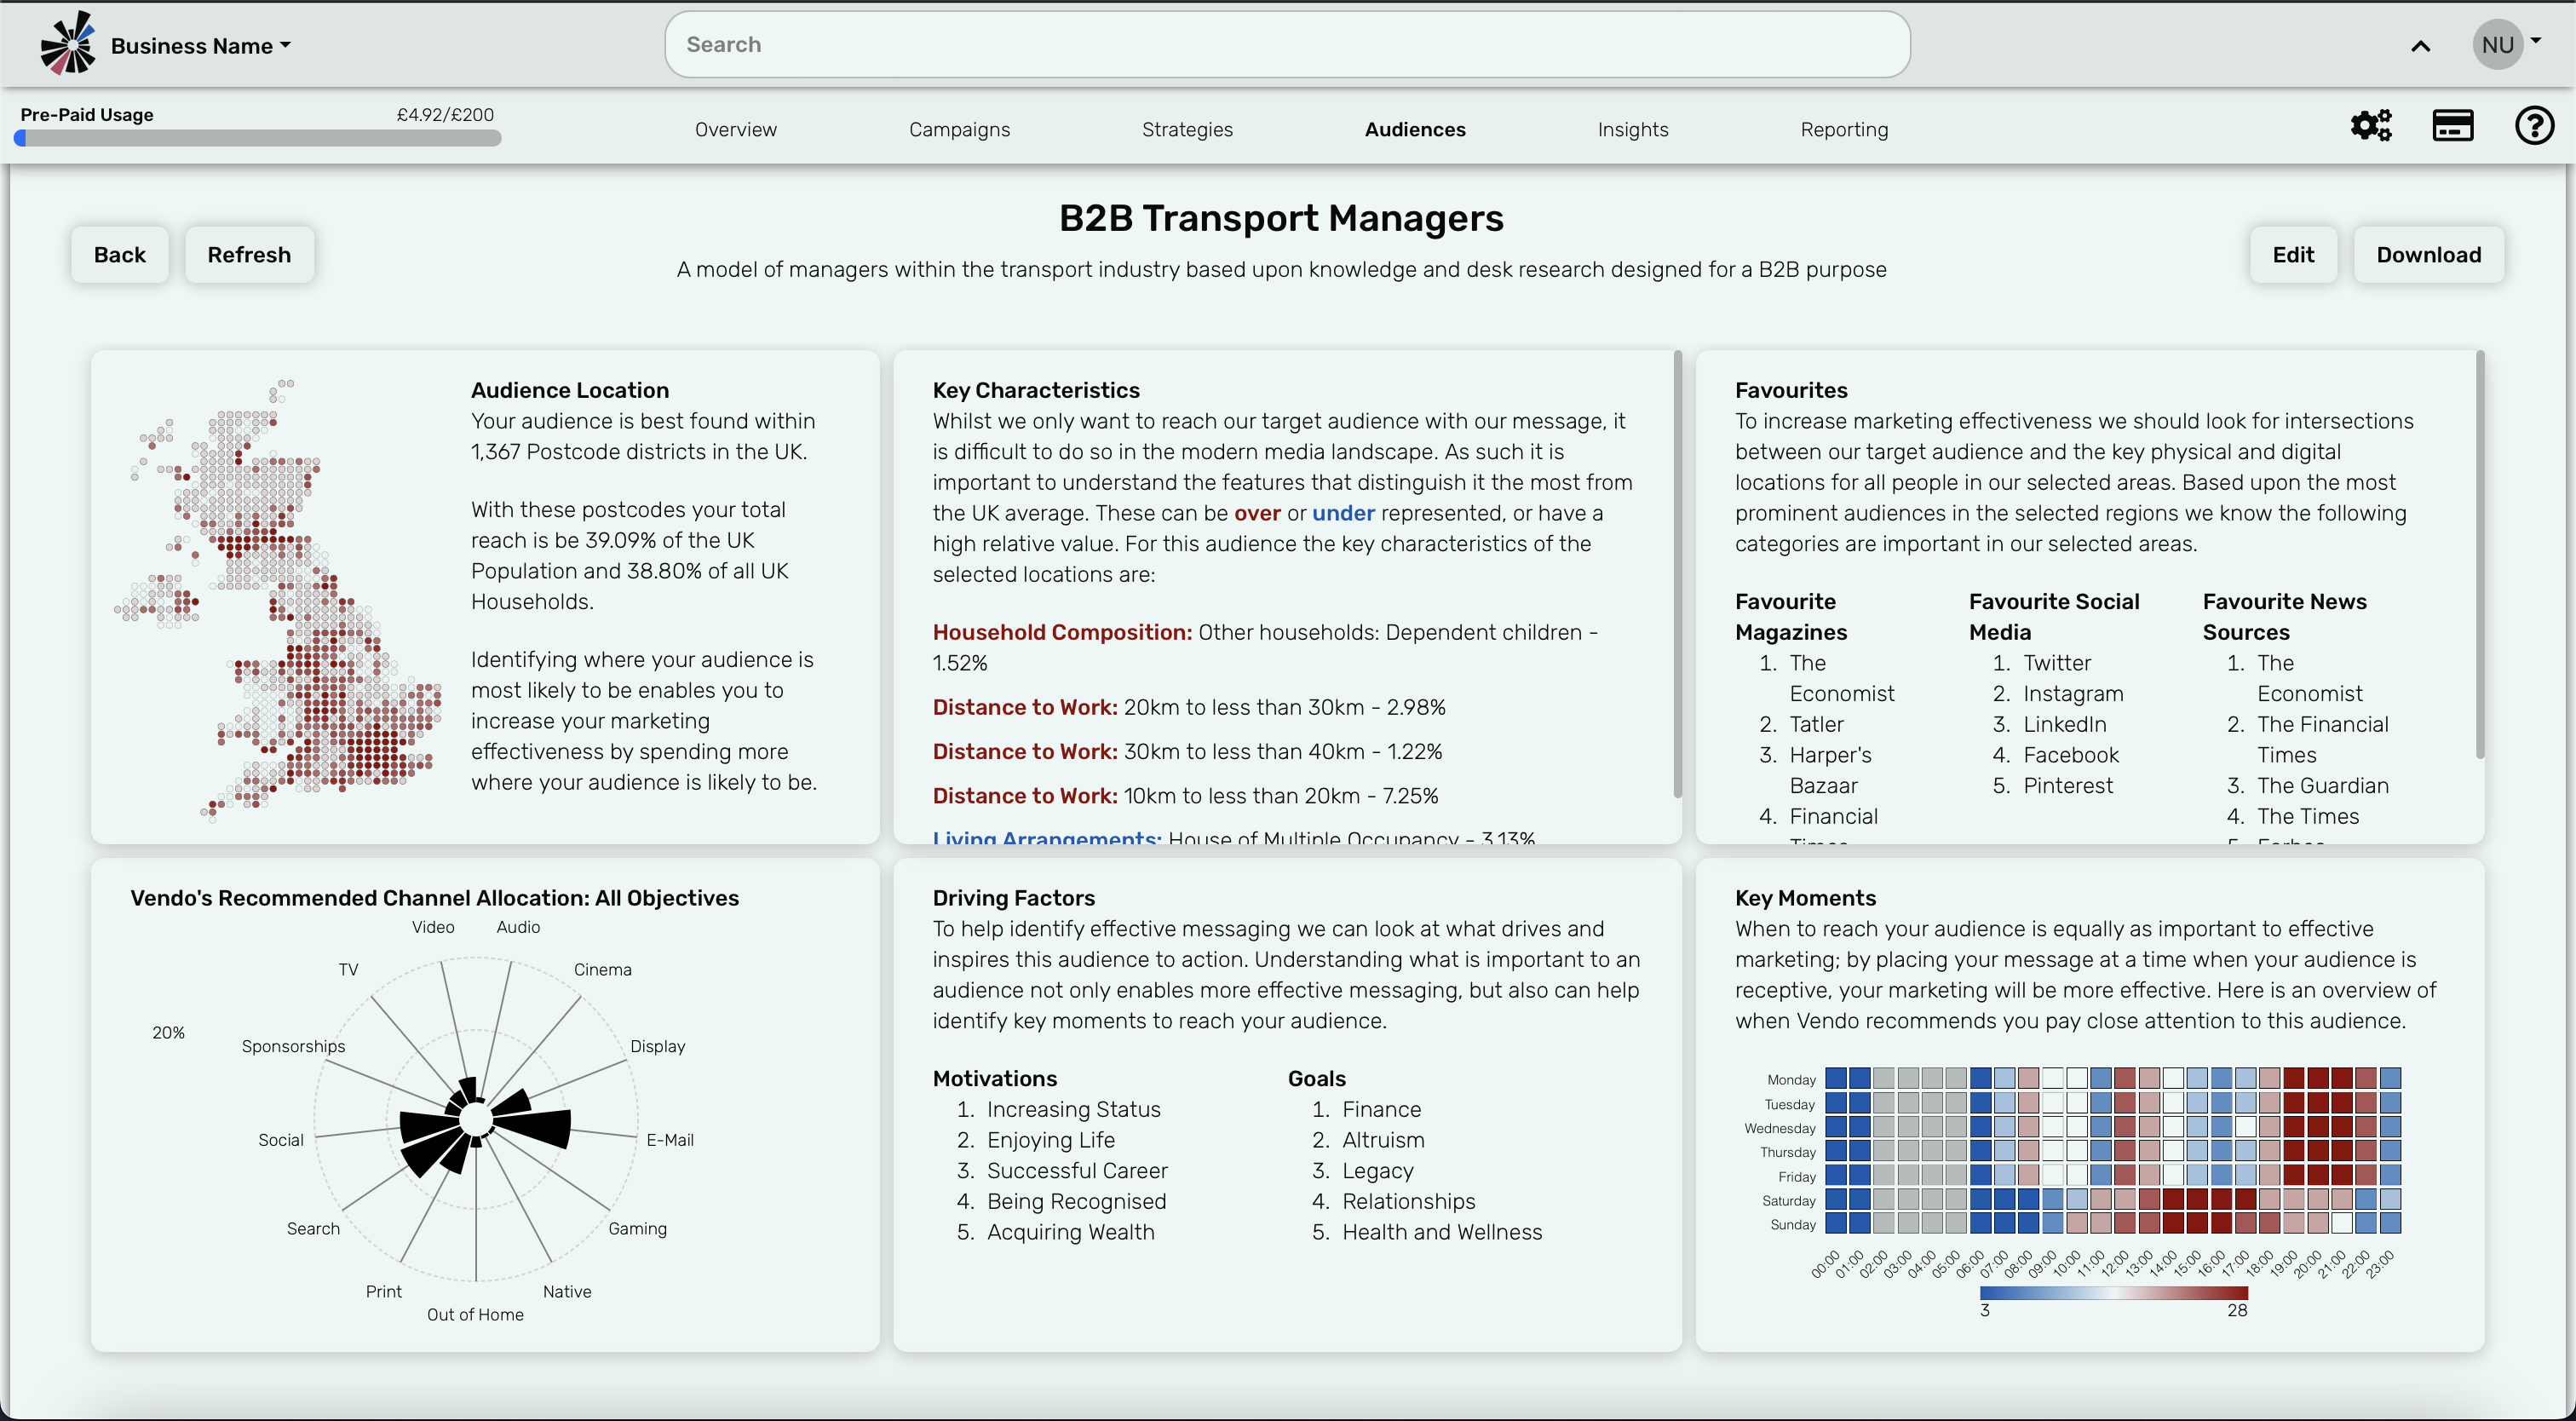Click the B2B Transport Managers title
The image size is (2576, 1421).
1281,218
